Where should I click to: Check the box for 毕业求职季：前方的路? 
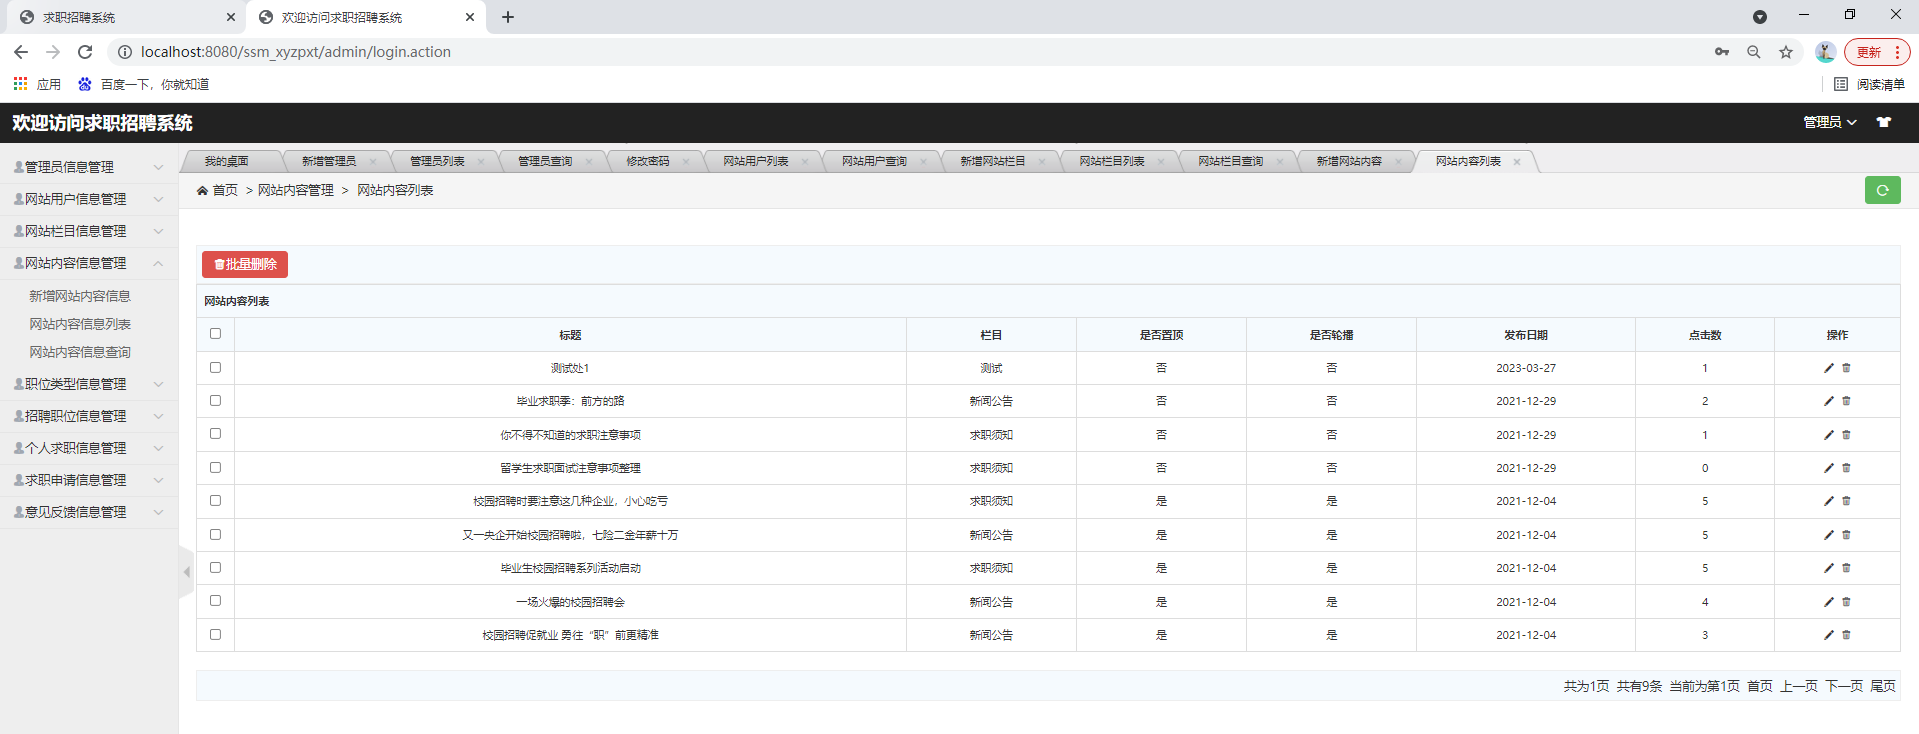point(215,400)
